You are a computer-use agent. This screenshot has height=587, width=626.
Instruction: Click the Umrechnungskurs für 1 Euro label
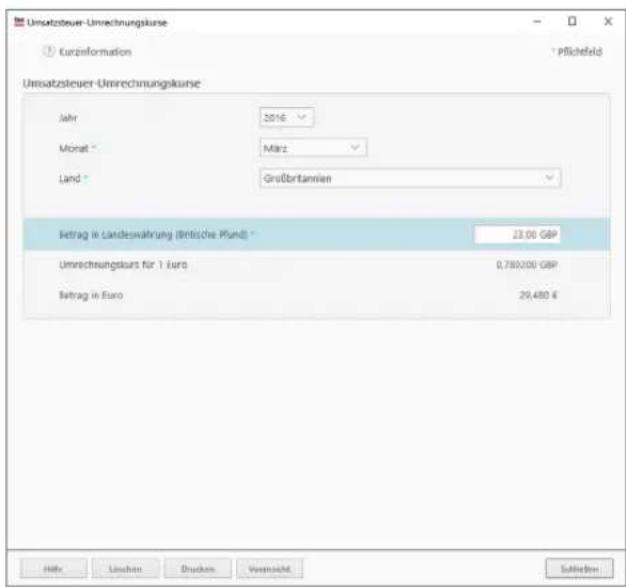[123, 265]
